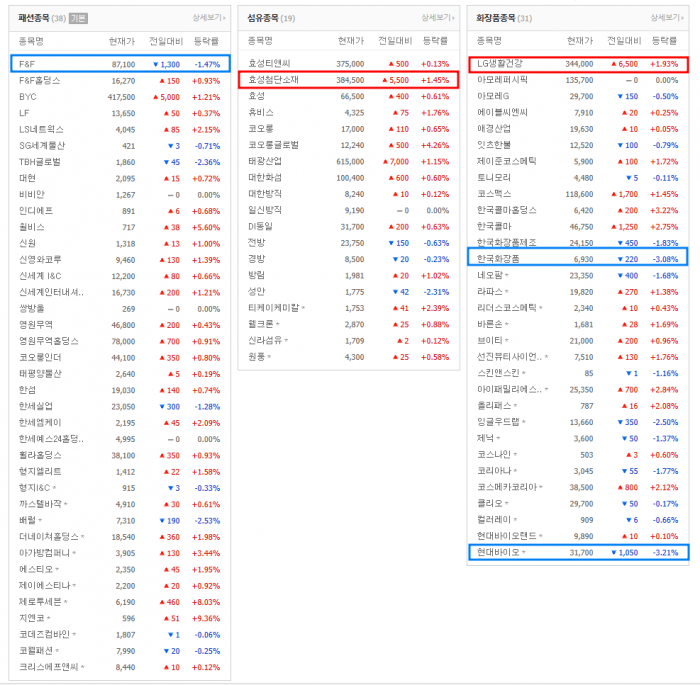Select 휠라홀딩스 stock name
700x685 pixels.
(40, 455)
